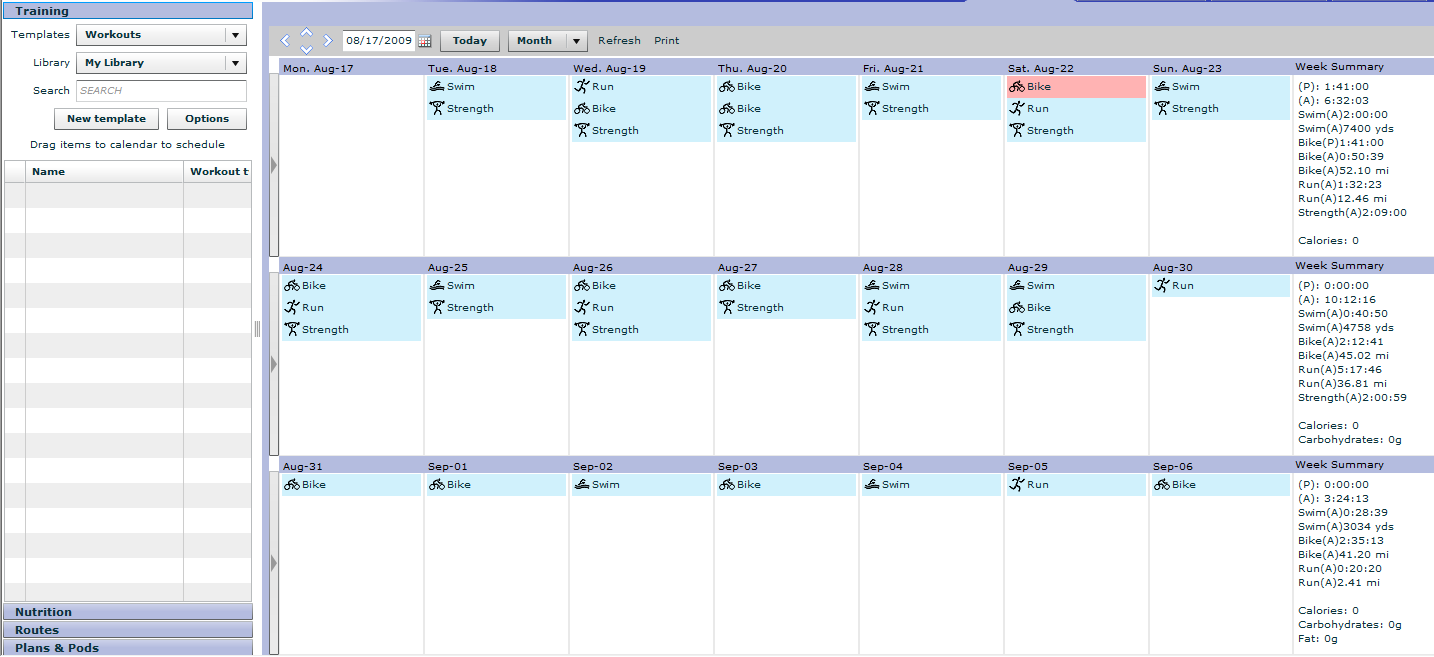Expand the Nutrition panel
This screenshot has width=1434, height=657.
click(128, 612)
